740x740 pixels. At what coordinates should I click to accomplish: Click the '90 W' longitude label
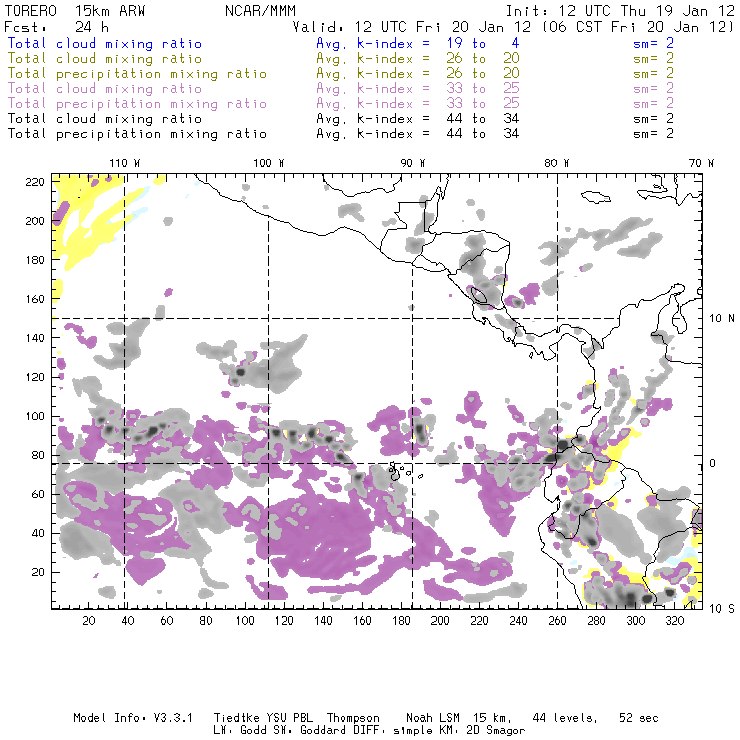tap(413, 163)
